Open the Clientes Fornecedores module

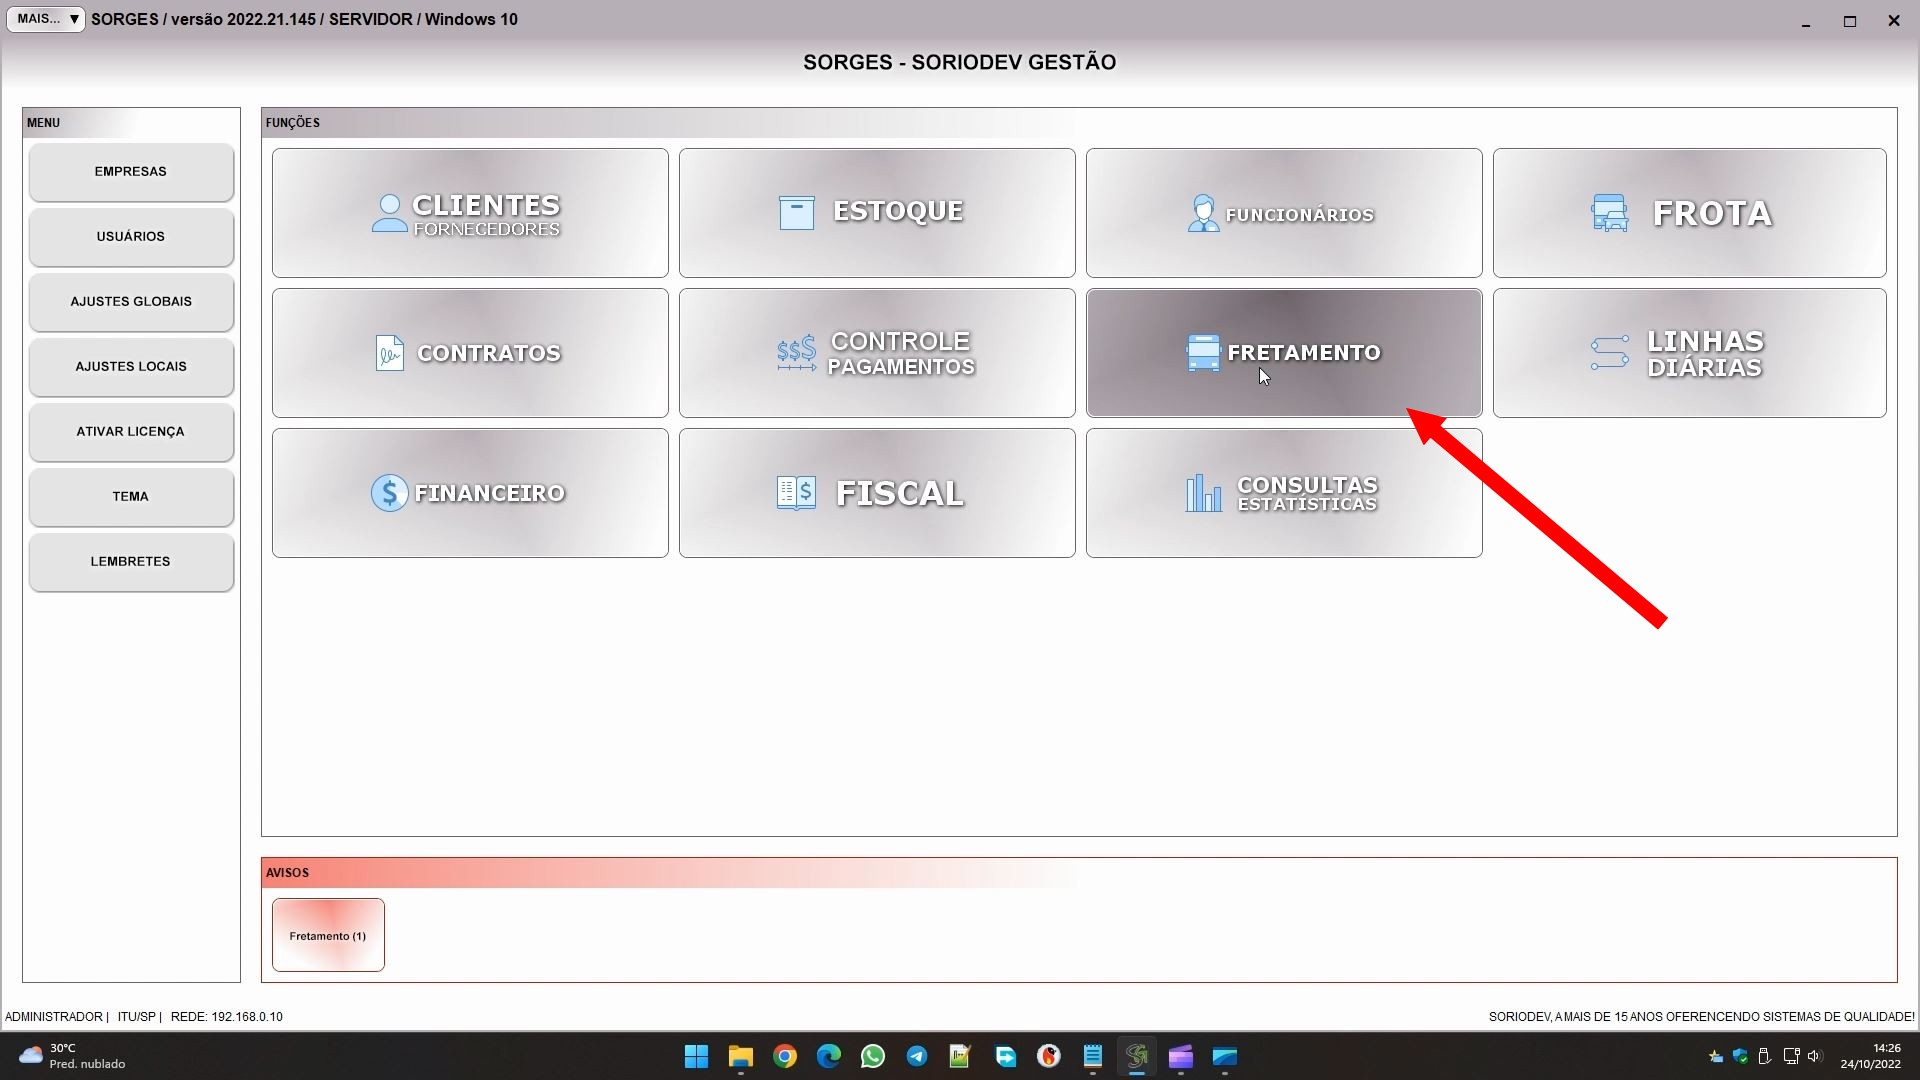click(470, 213)
